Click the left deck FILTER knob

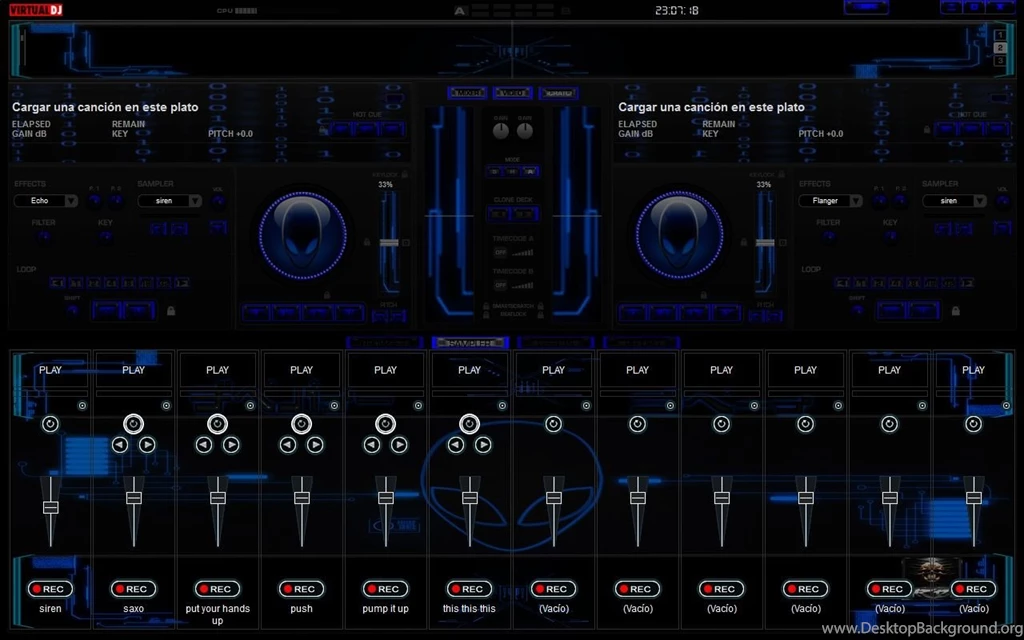coord(44,236)
